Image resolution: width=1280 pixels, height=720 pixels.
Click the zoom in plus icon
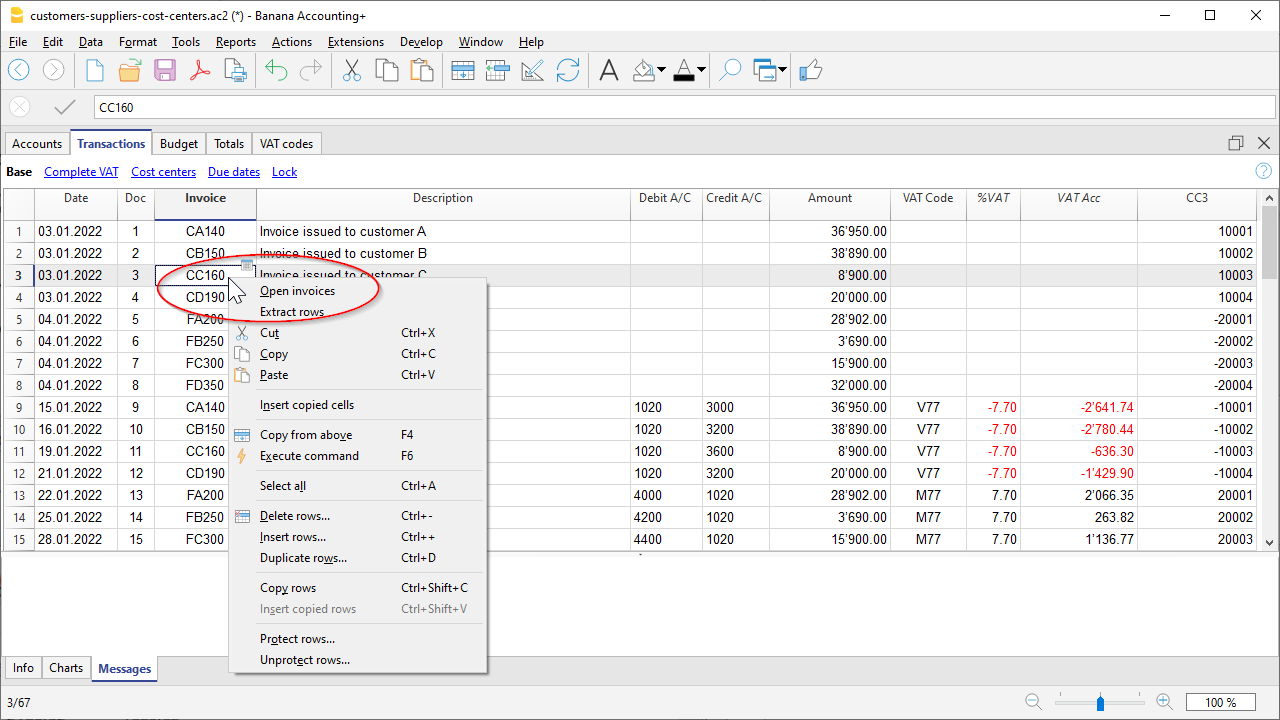1165,702
